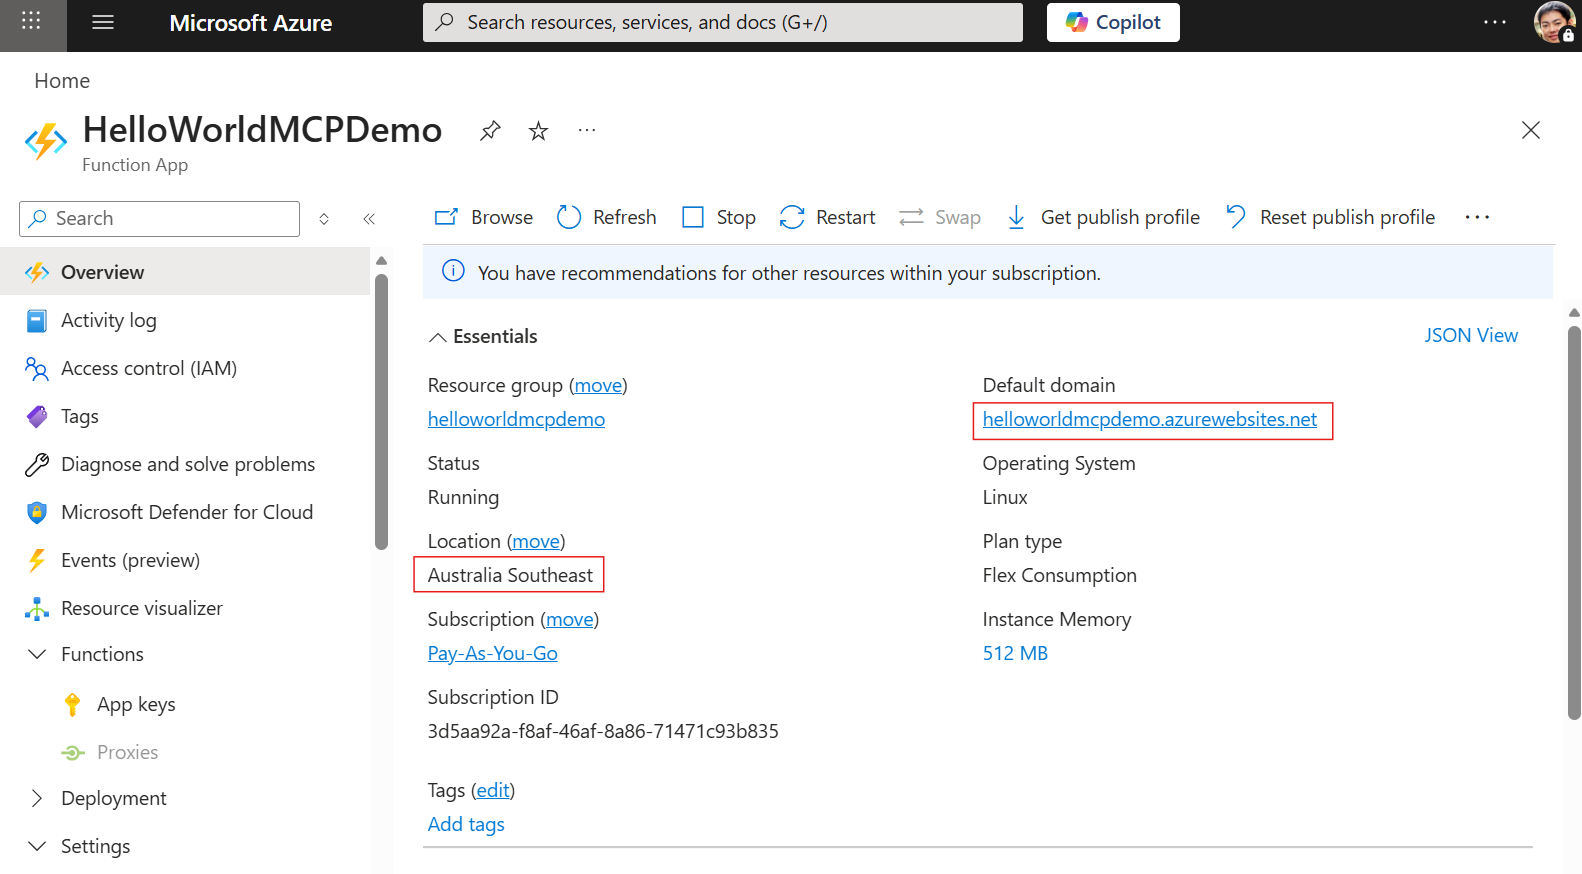Open the Pay-As-You-Go subscription link

click(493, 654)
